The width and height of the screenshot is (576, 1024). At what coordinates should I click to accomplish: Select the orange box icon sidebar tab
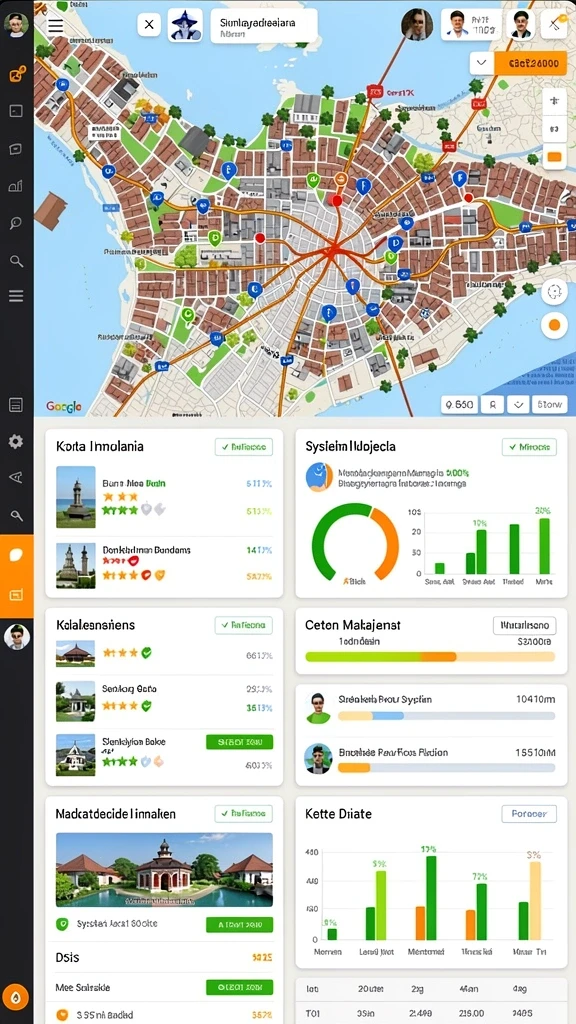pos(16,595)
